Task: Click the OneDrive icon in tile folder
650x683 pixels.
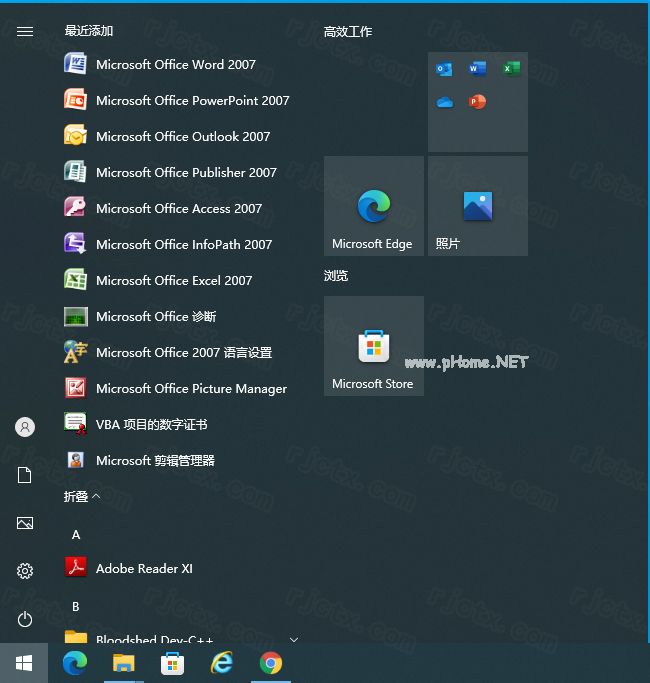Action: coord(444,102)
